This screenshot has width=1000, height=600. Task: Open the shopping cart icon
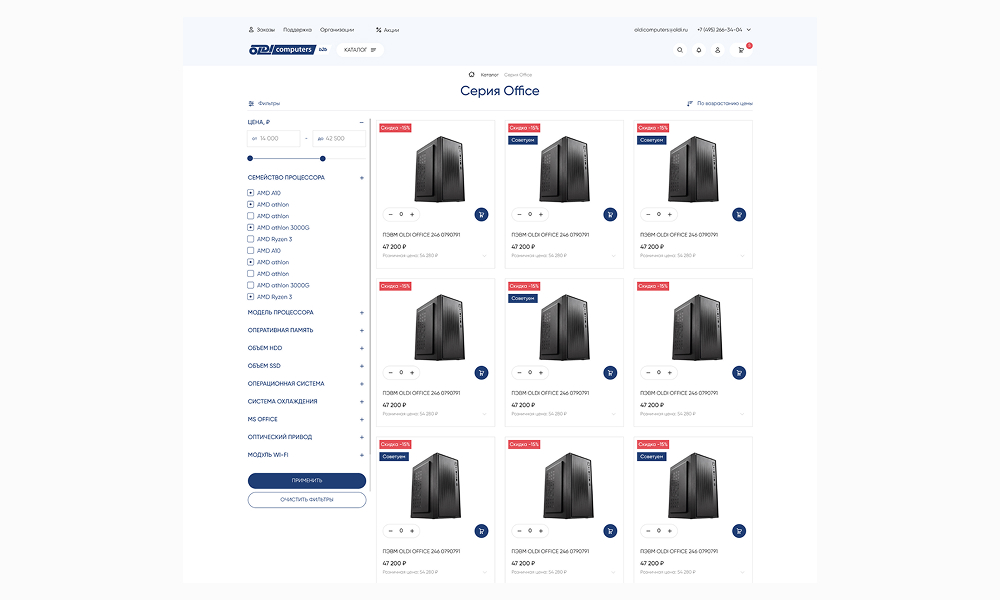741,50
